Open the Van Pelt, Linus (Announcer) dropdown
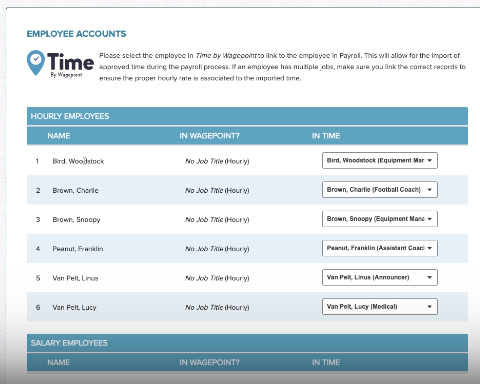This screenshot has height=384, width=480. click(380, 277)
